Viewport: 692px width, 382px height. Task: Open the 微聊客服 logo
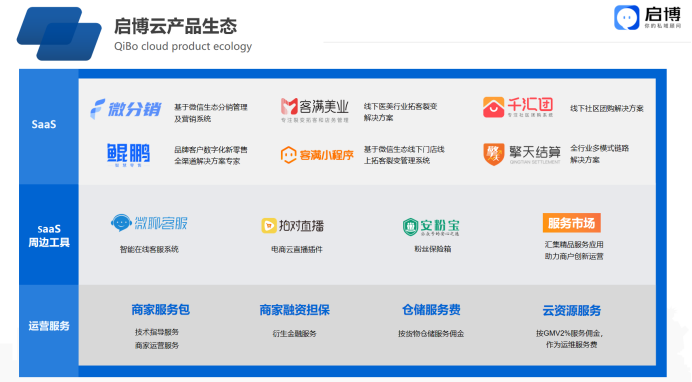149,223
